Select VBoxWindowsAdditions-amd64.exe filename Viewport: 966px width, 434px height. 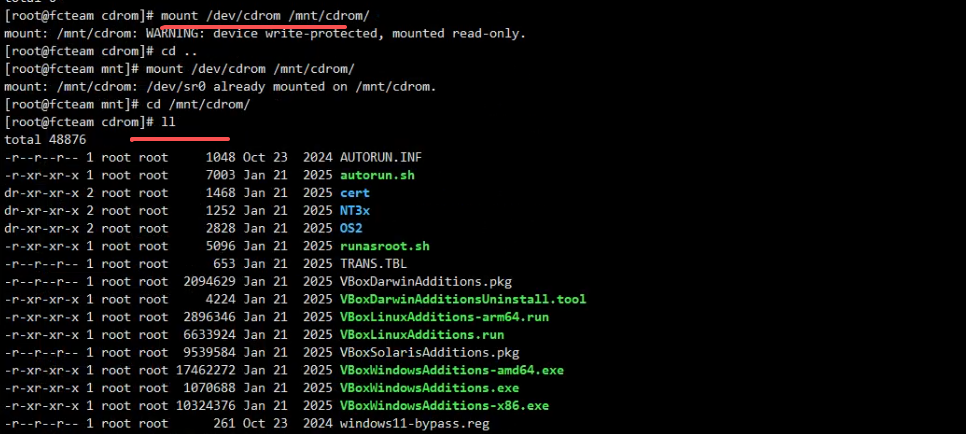tap(452, 371)
